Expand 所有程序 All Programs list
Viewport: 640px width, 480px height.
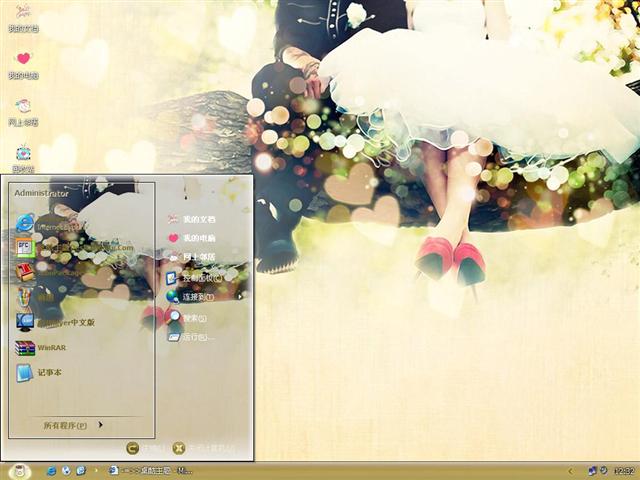click(73, 425)
